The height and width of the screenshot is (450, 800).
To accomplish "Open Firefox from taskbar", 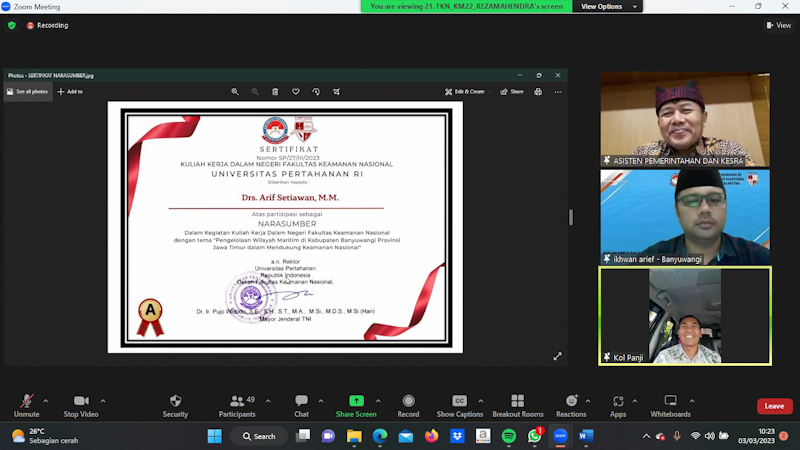I will click(x=432, y=436).
